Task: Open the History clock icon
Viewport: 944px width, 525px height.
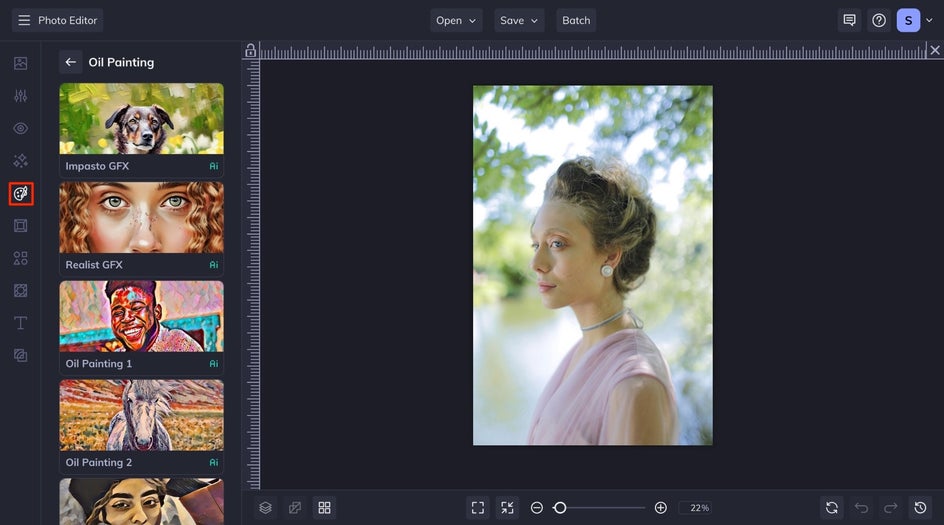Action: (x=920, y=508)
